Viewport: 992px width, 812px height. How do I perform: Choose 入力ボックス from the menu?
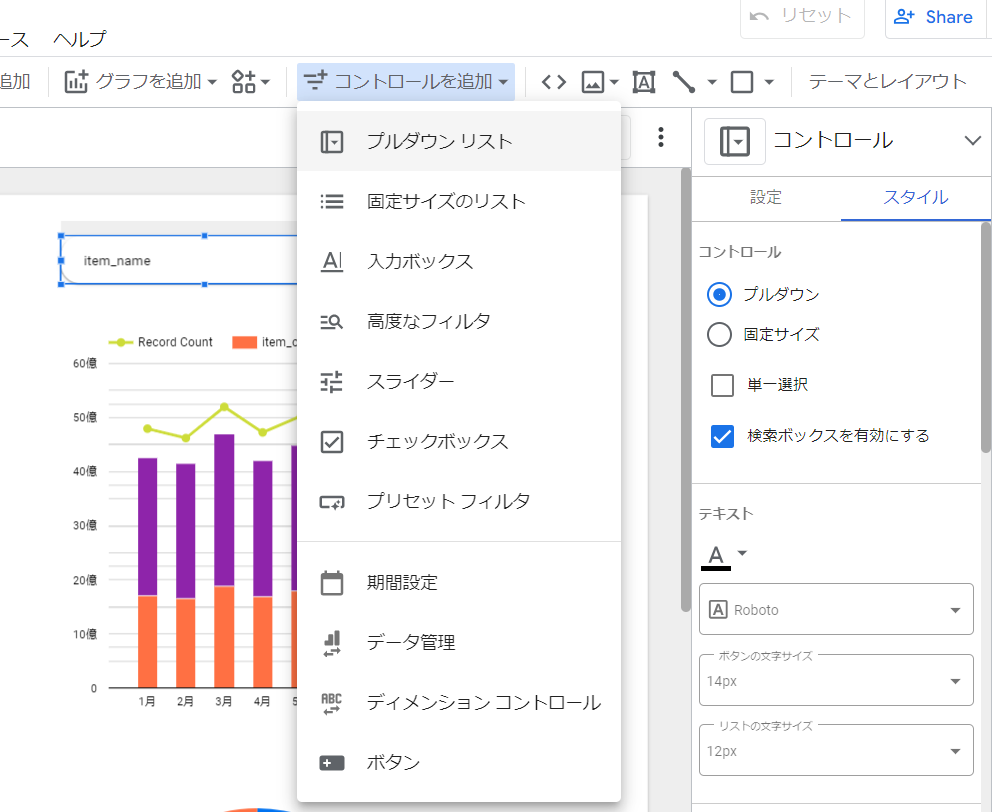coord(459,261)
